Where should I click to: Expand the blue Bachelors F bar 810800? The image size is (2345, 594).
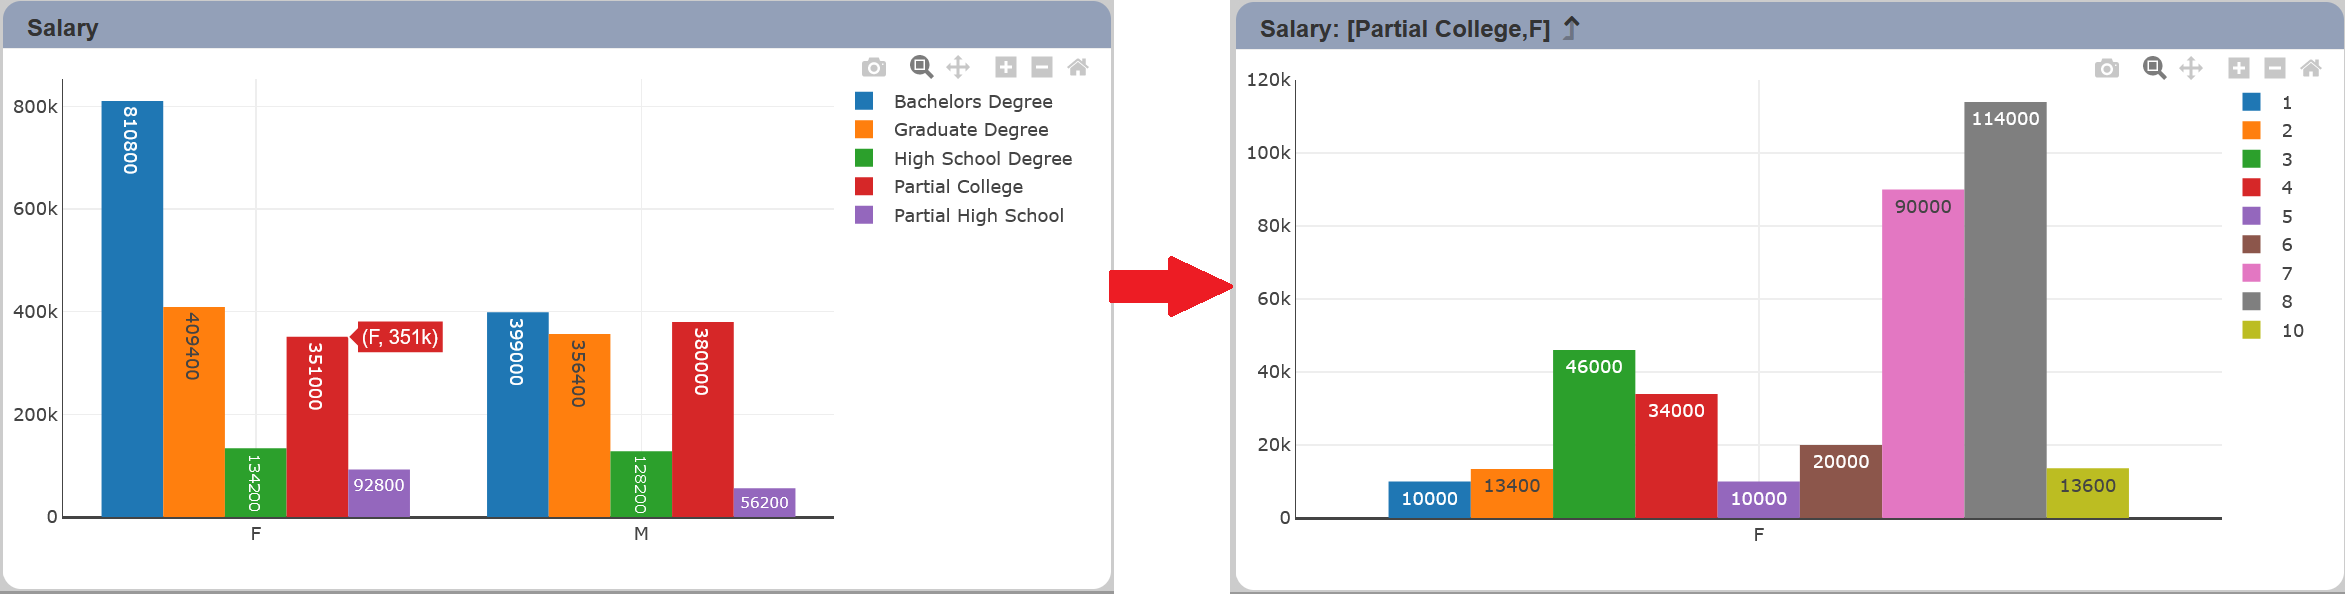coord(132,309)
